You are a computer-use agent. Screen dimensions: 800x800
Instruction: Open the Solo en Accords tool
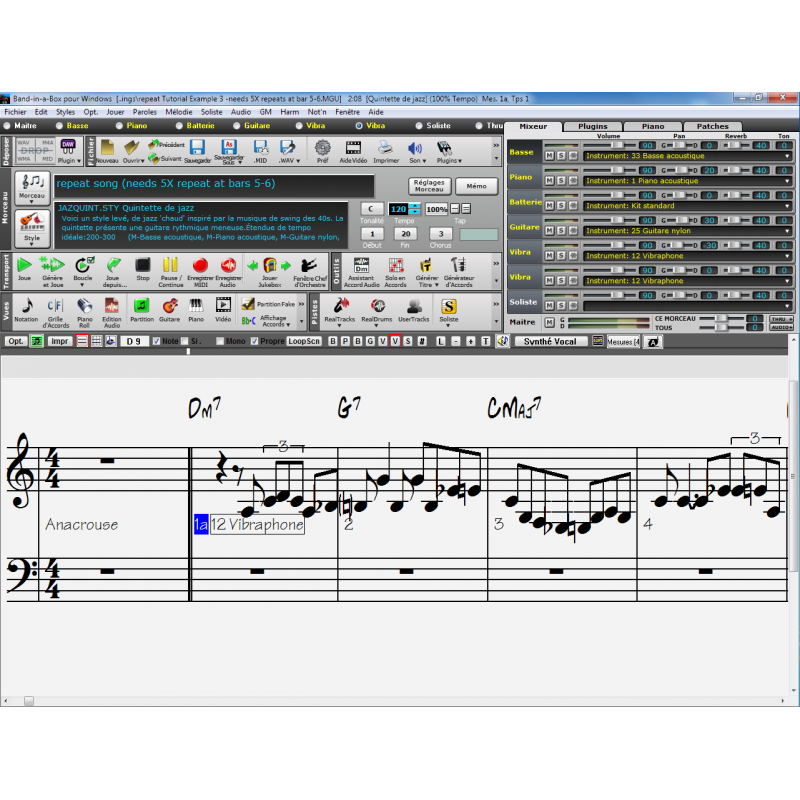click(x=395, y=265)
